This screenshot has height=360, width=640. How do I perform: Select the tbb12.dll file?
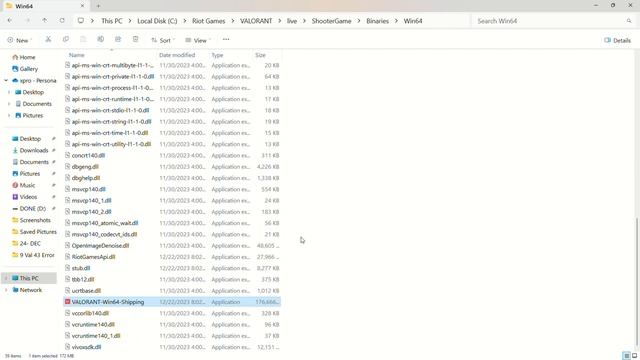tap(172, 280)
